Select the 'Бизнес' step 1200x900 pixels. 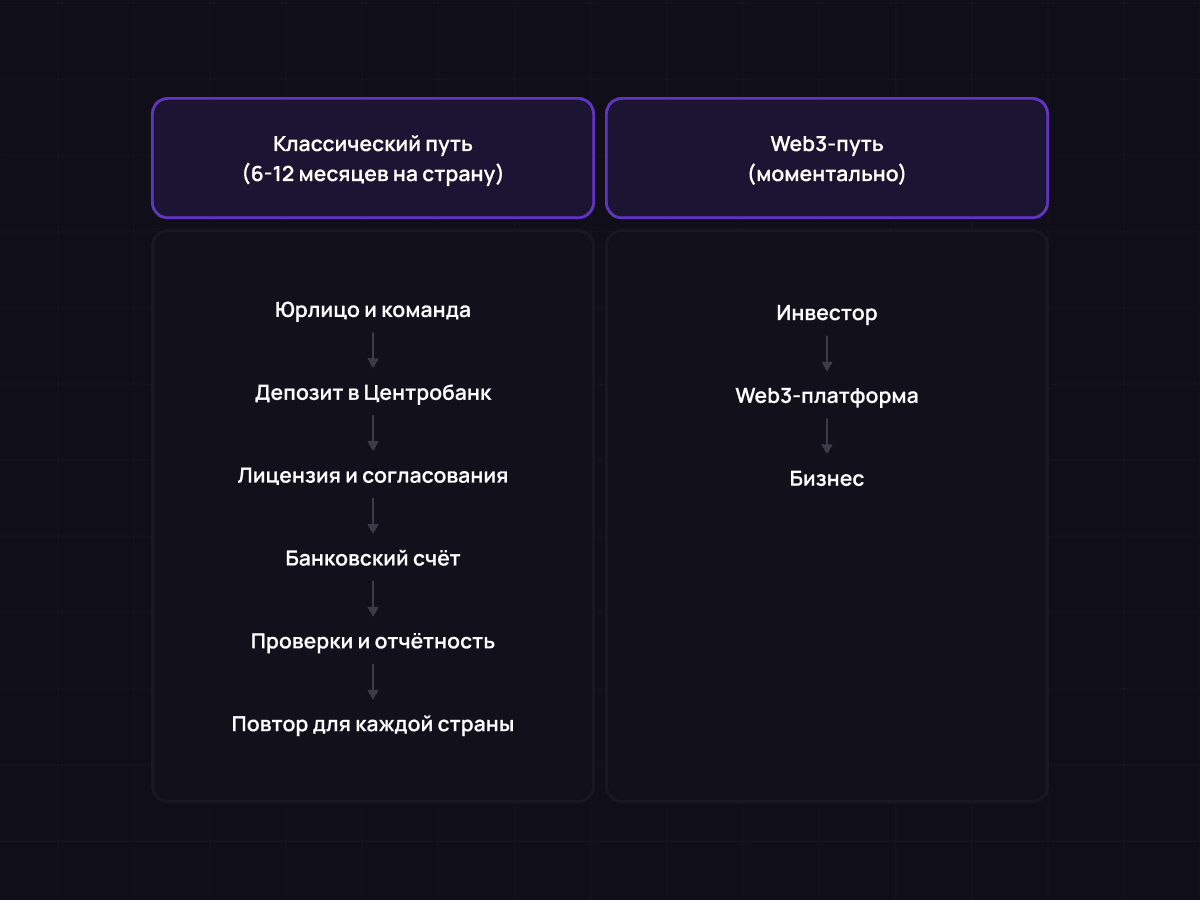(826, 479)
